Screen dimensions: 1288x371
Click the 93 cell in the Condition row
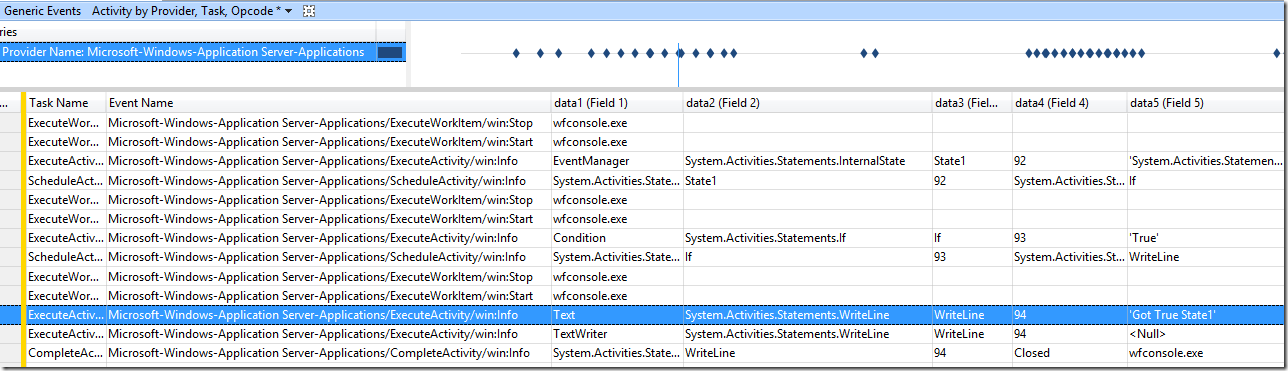coord(1069,238)
